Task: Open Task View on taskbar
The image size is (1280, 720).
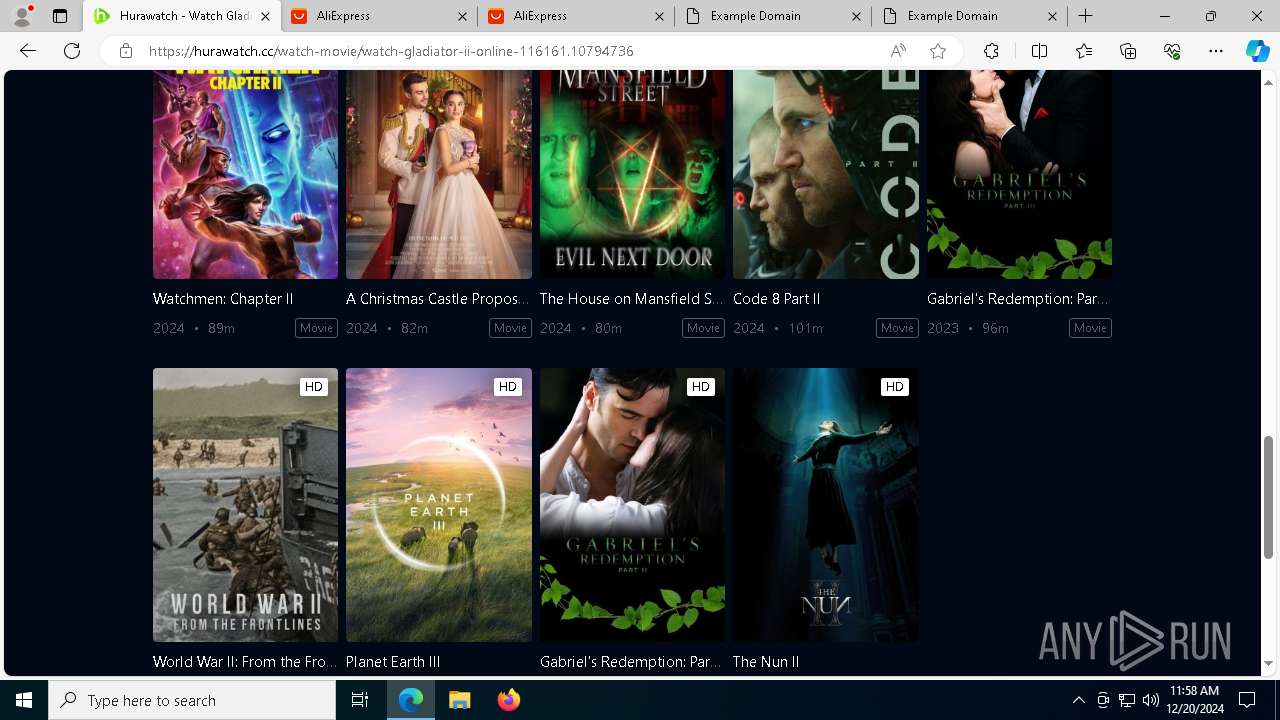Action: (360, 701)
